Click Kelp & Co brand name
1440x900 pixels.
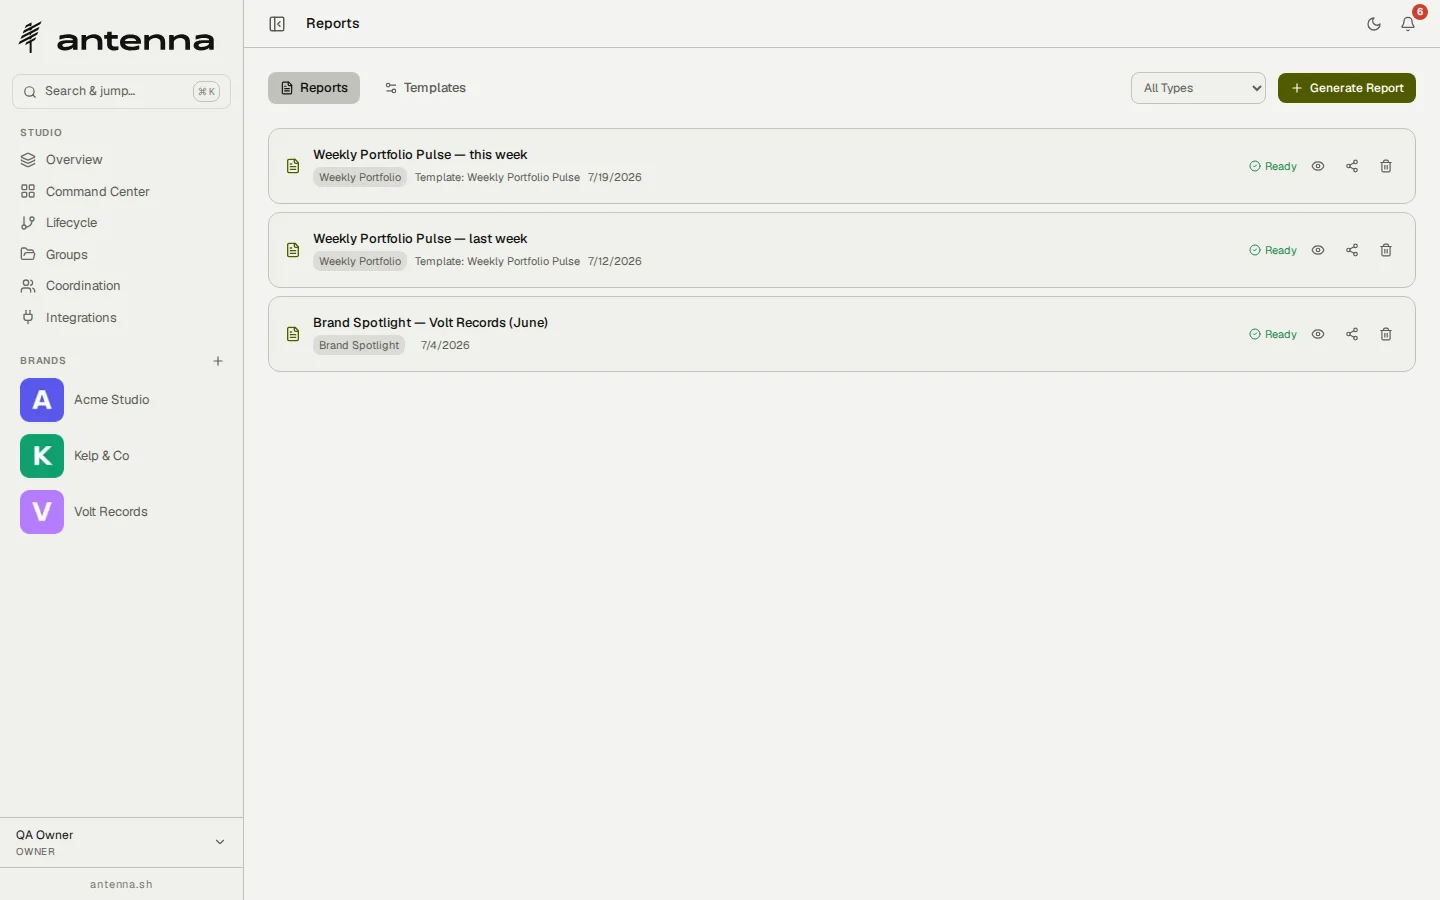pos(102,456)
